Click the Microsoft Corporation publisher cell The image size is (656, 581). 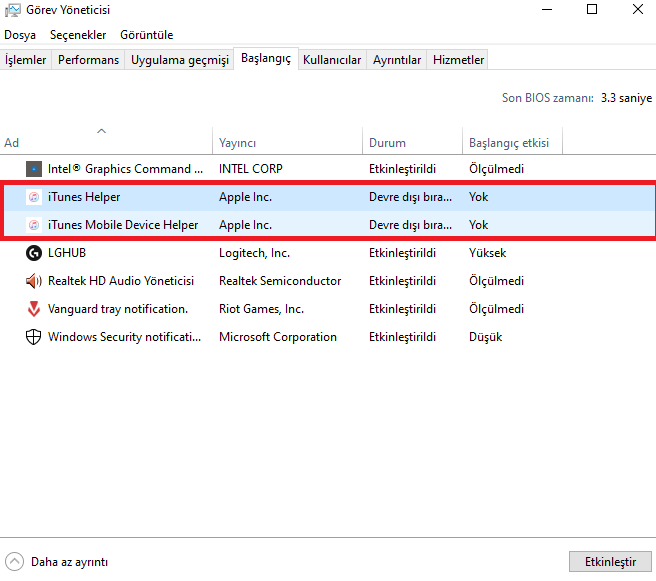[x=278, y=337]
